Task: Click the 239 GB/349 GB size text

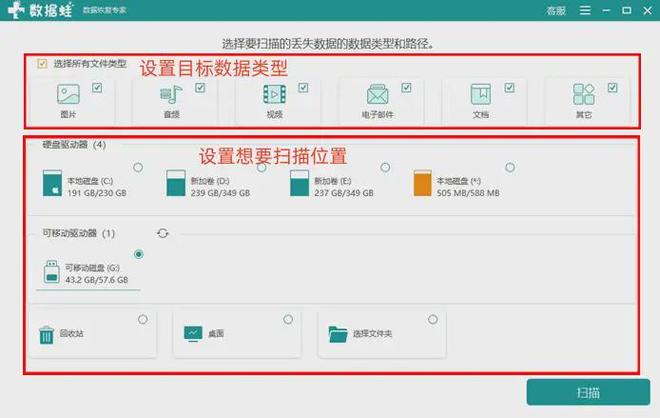Action: pyautogui.click(x=220, y=193)
